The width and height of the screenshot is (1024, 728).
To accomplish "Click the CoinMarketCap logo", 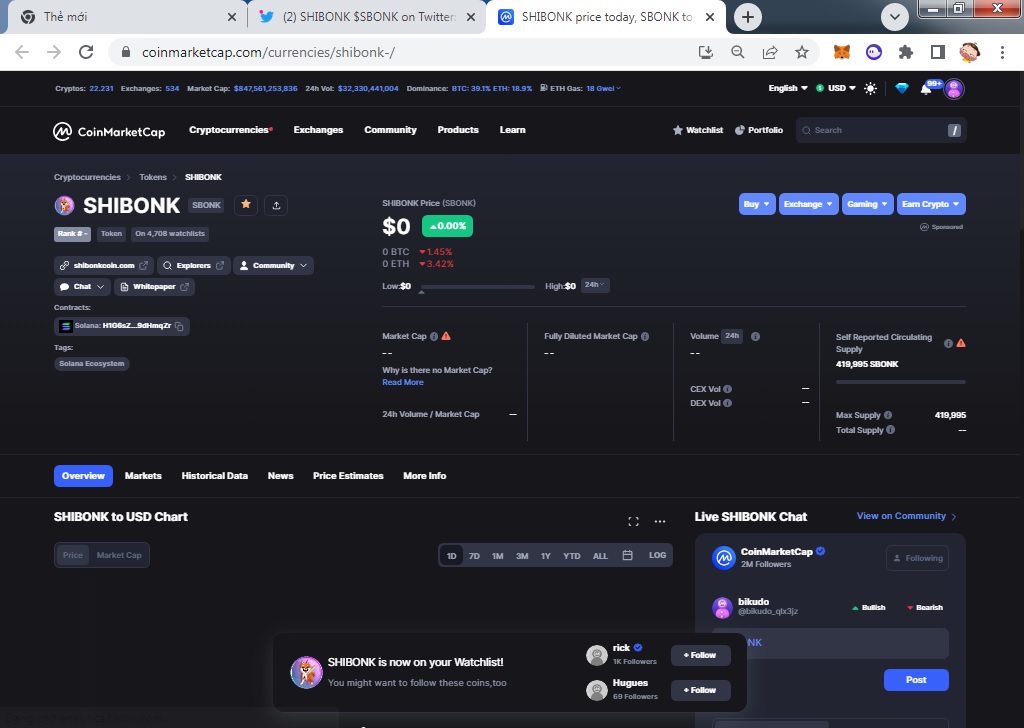I will [109, 131].
